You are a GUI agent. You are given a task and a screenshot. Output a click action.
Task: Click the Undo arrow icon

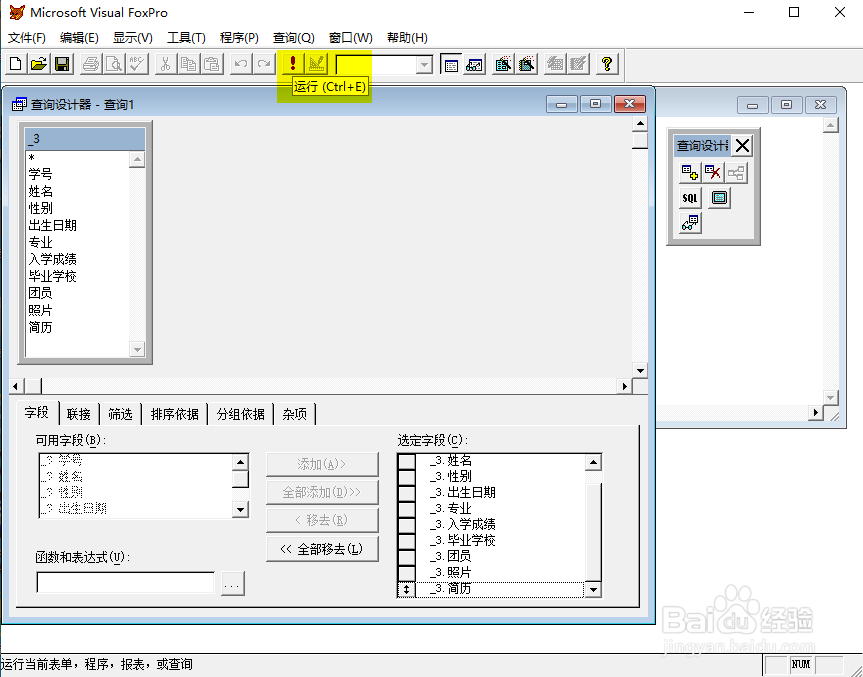[x=241, y=64]
